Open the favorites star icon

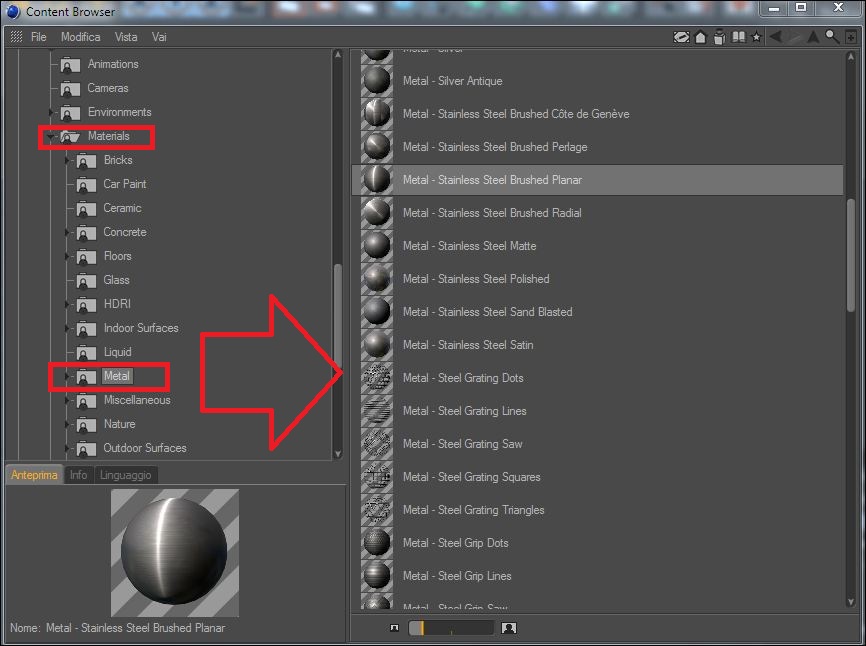pyautogui.click(x=756, y=37)
